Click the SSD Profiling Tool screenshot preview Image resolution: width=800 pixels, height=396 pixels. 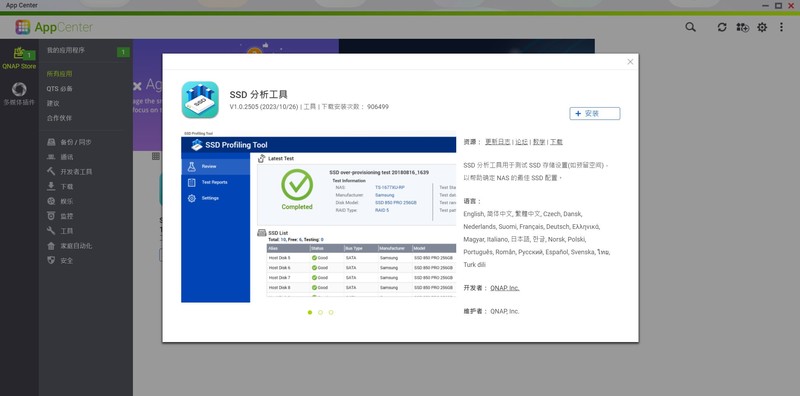click(318, 217)
